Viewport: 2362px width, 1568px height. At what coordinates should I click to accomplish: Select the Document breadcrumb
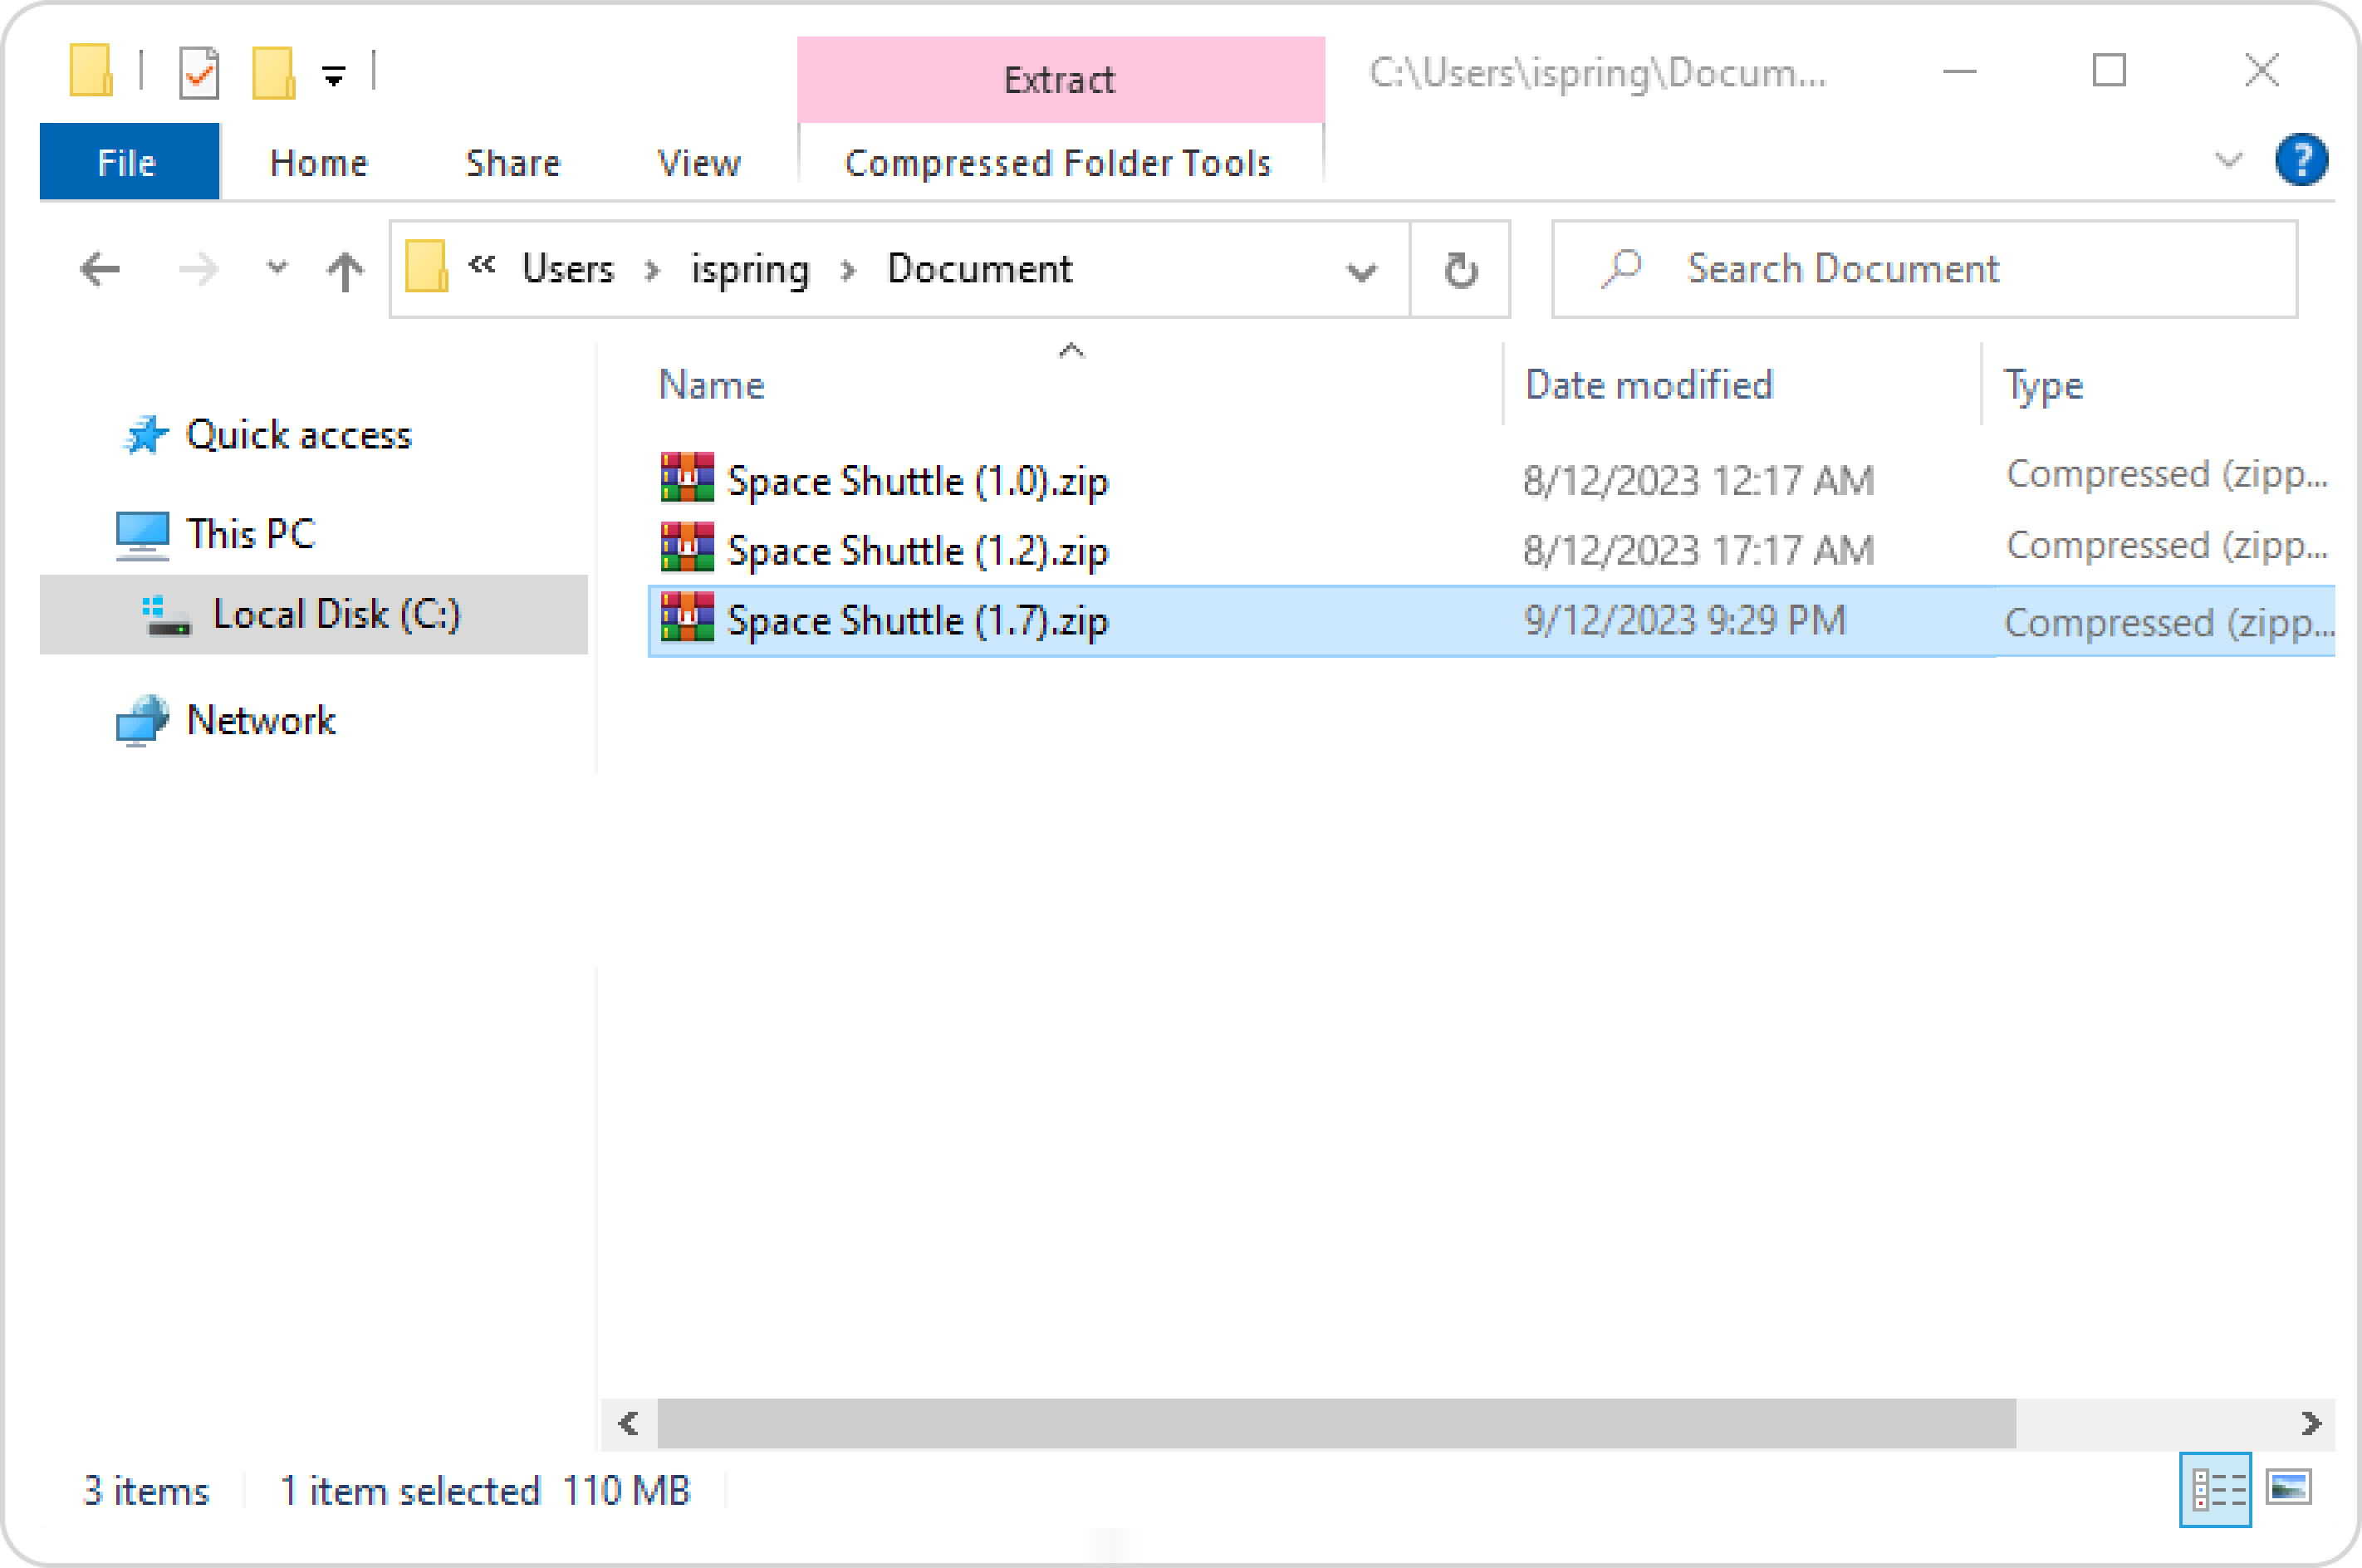980,268
